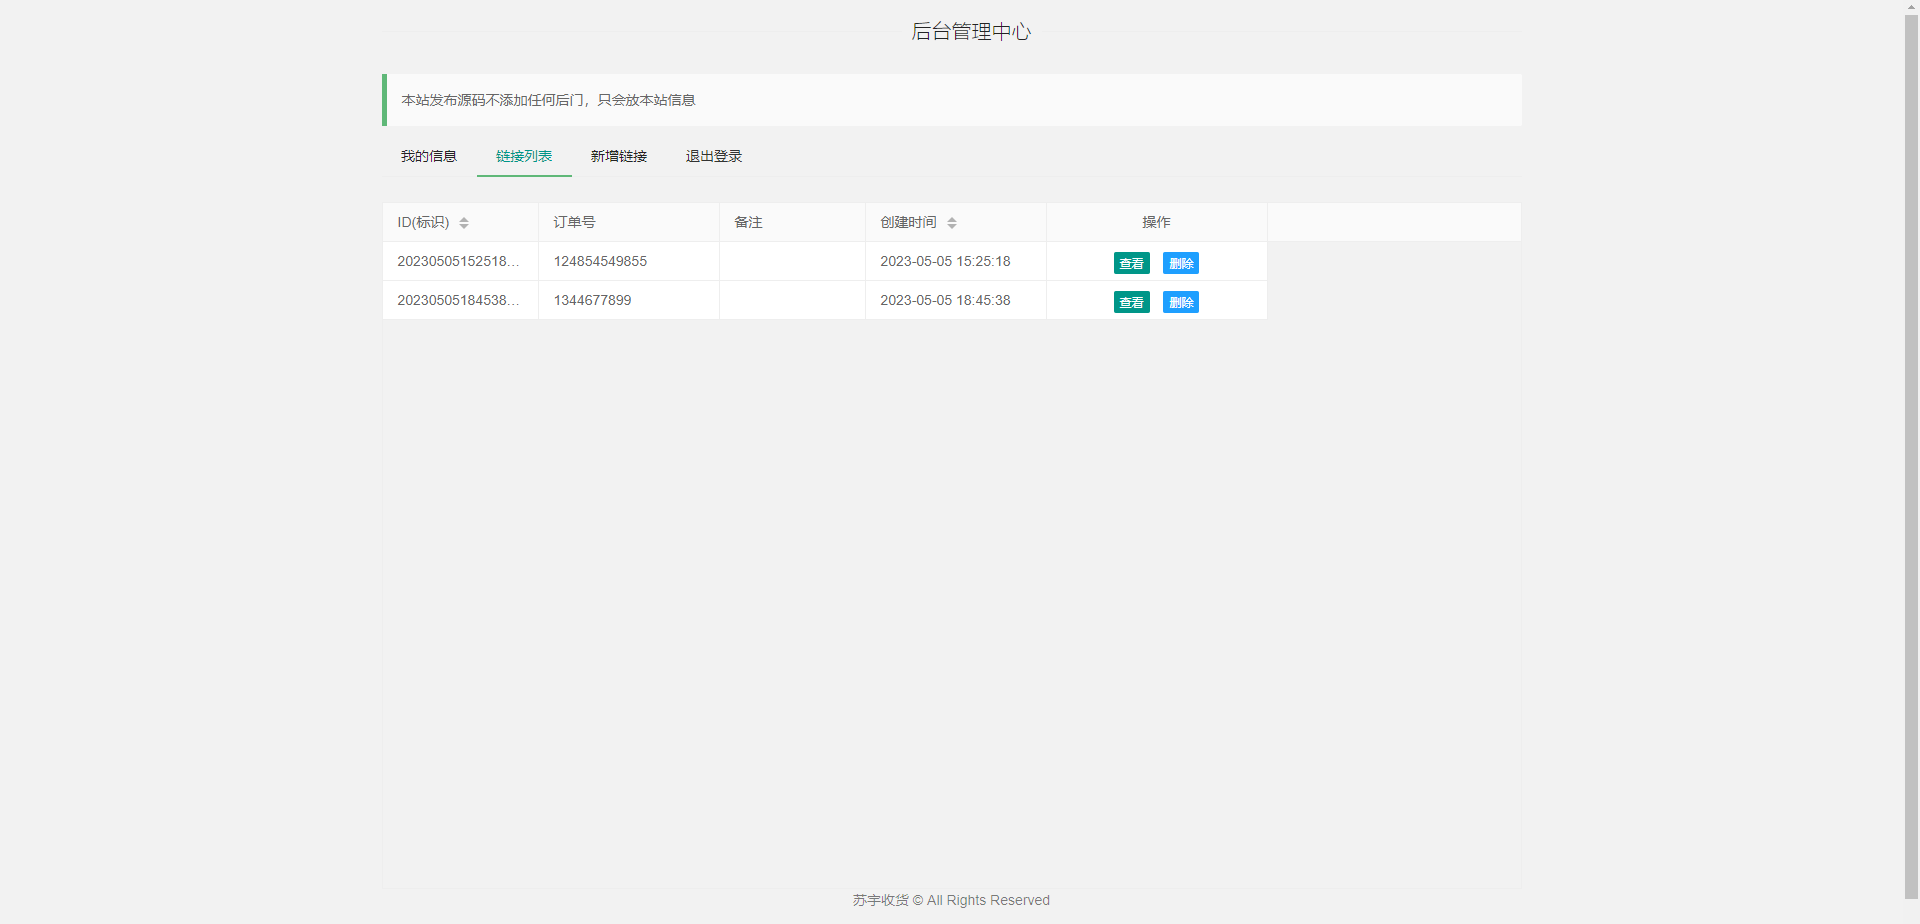Click 退出登录 to log out
The image size is (1920, 924).
[x=714, y=156]
